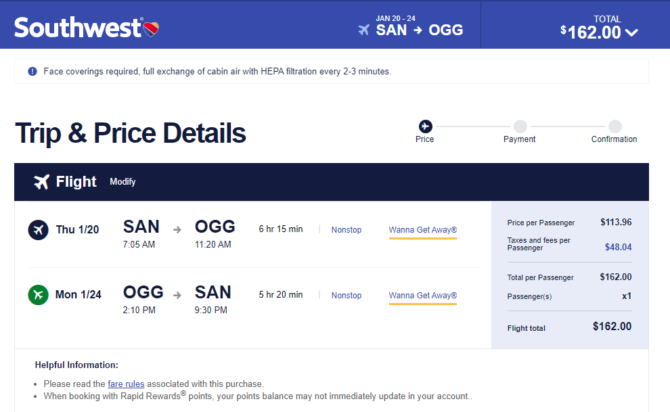
Task: Open the Nonstop link for the OGG to SAN flight
Action: (x=346, y=295)
